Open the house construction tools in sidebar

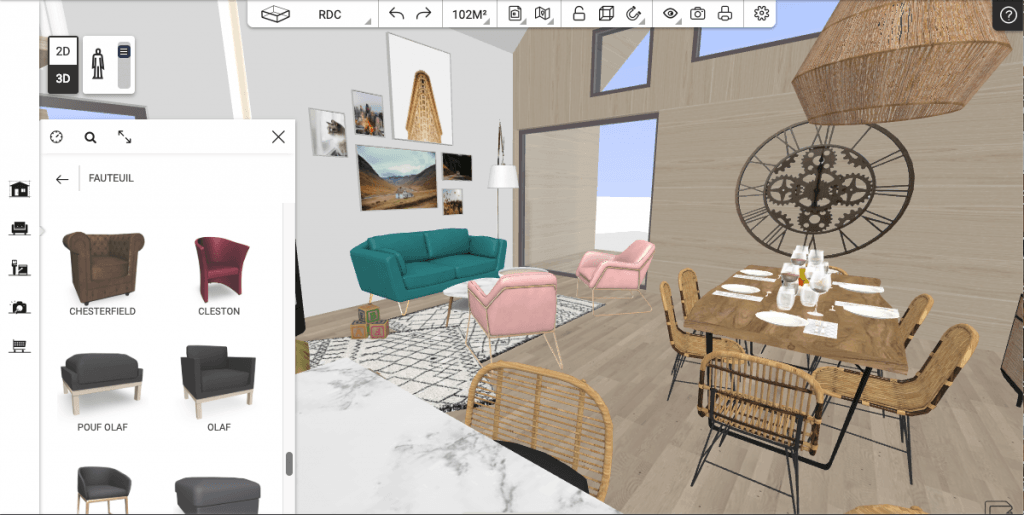[x=18, y=189]
